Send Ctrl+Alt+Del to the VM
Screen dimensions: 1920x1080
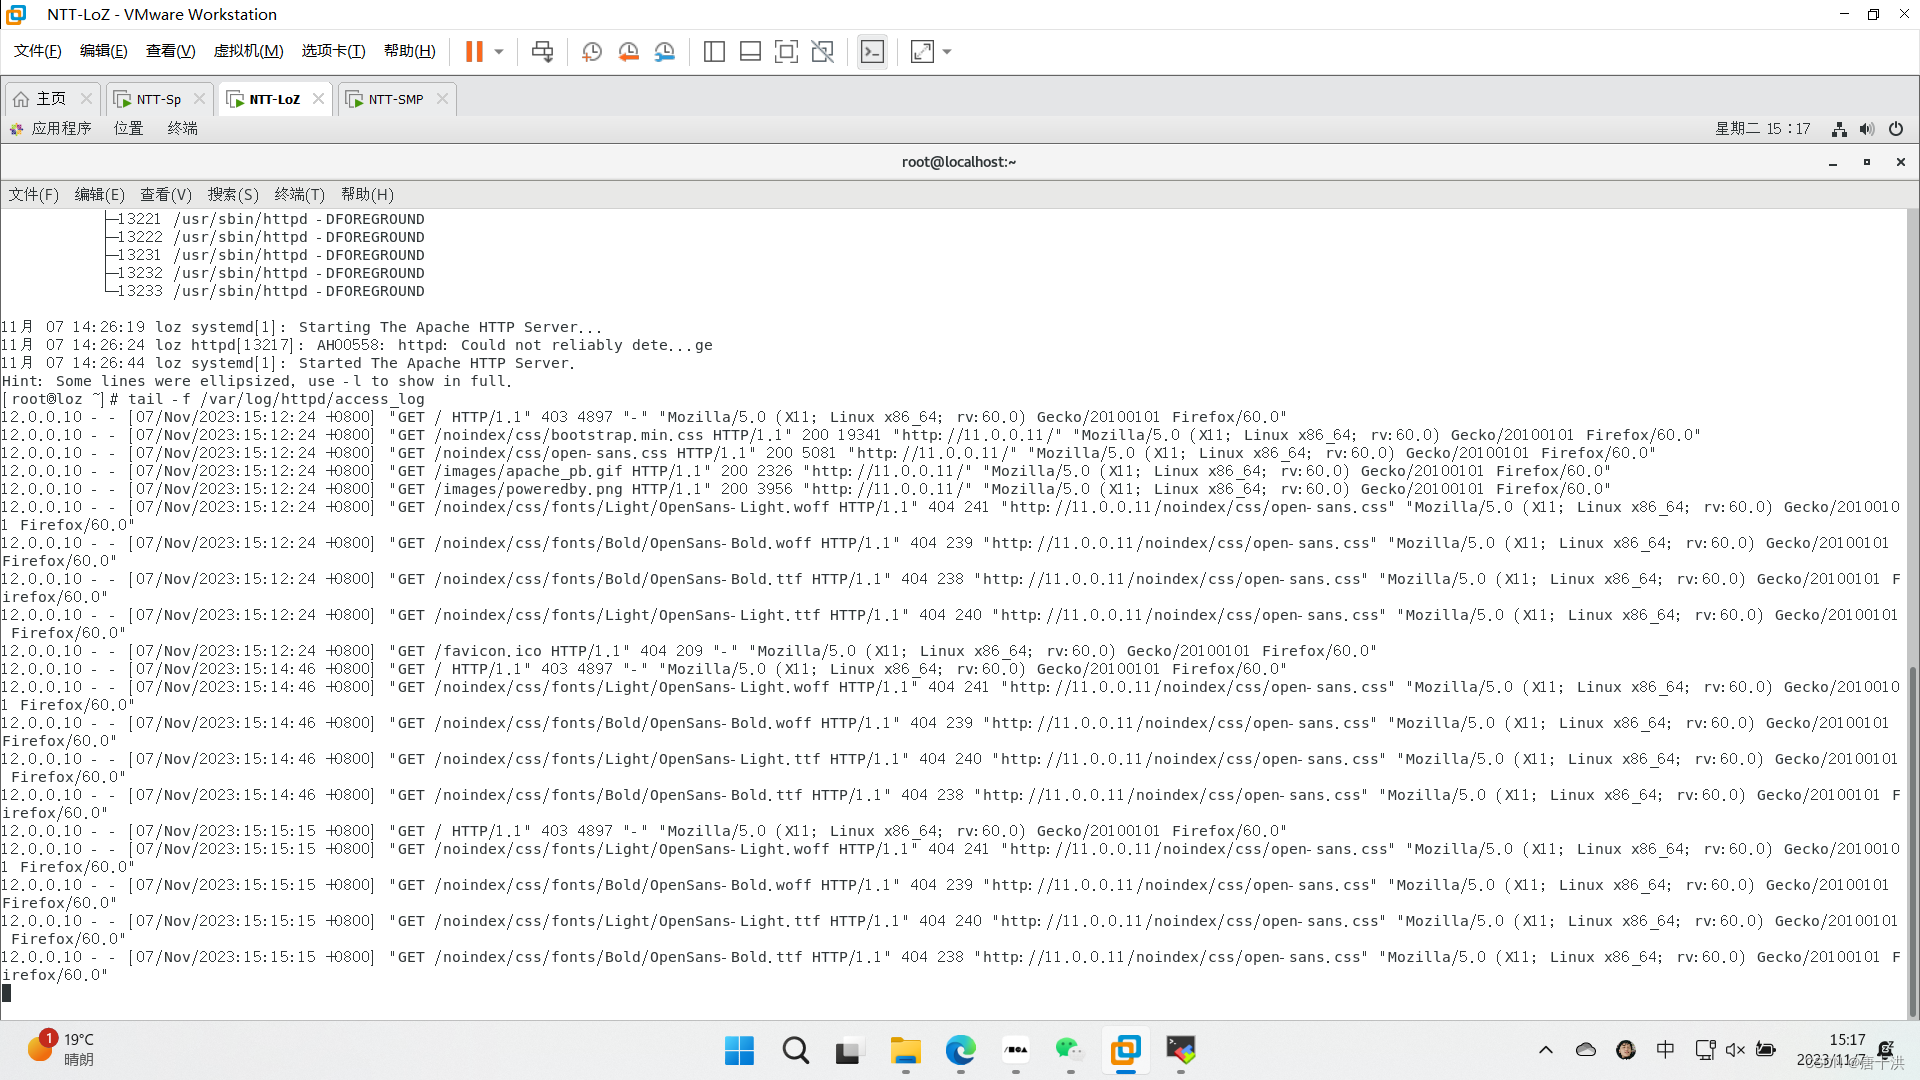[x=542, y=51]
